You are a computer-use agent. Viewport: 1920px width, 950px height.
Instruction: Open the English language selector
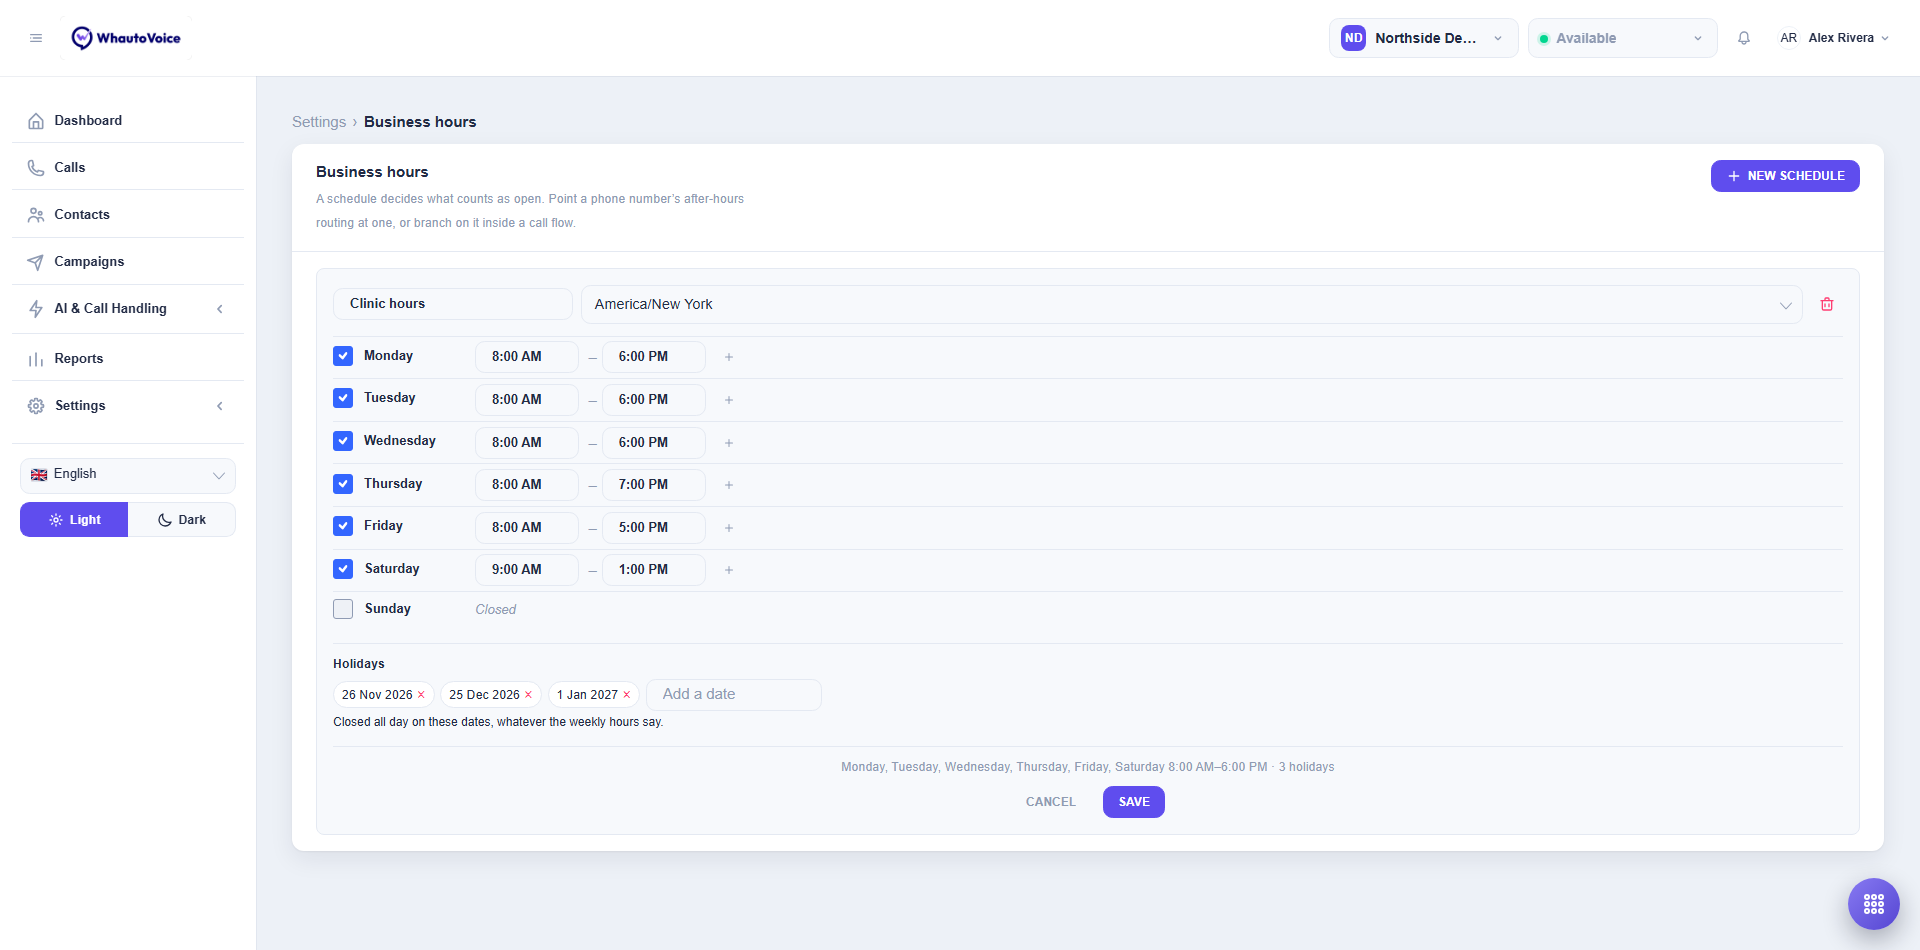128,475
